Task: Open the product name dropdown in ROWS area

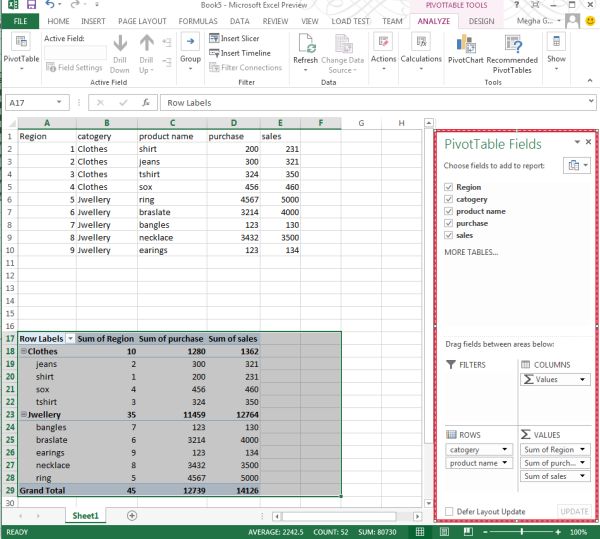Action: point(505,463)
